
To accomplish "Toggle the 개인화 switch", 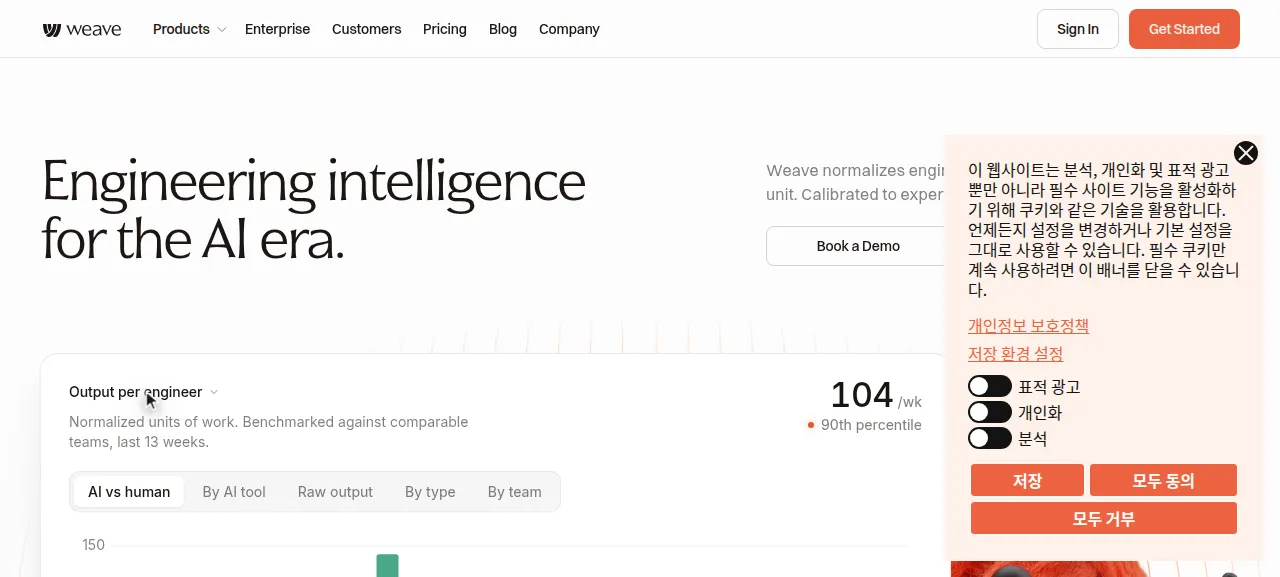I will point(990,412).
